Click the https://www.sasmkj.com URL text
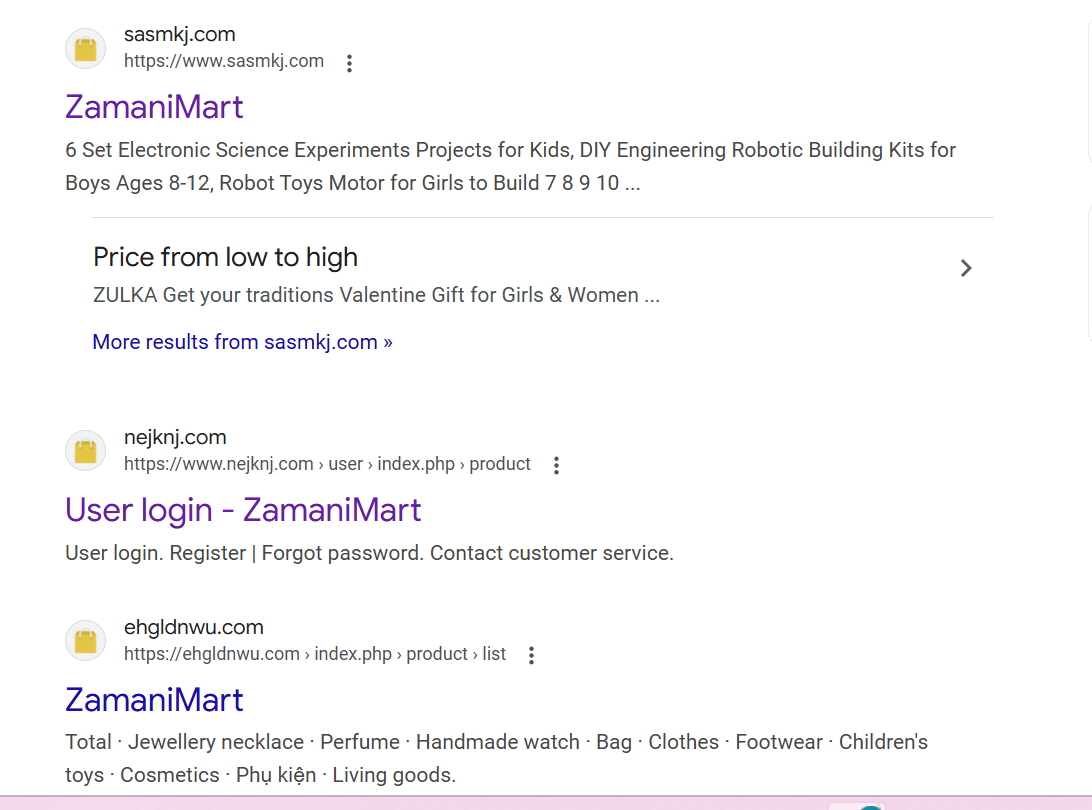This screenshot has width=1092, height=810. click(224, 61)
